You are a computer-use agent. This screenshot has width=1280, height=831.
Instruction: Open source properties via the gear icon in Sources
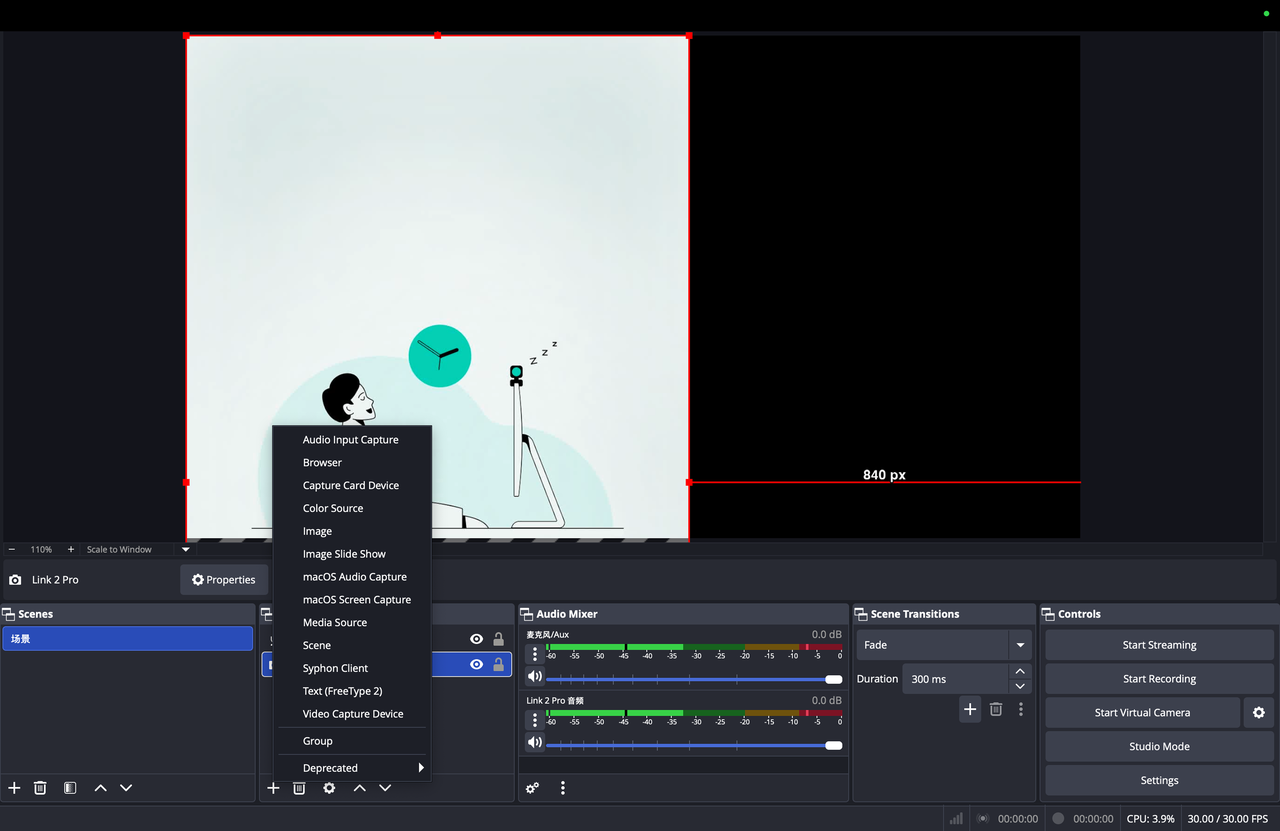click(329, 788)
